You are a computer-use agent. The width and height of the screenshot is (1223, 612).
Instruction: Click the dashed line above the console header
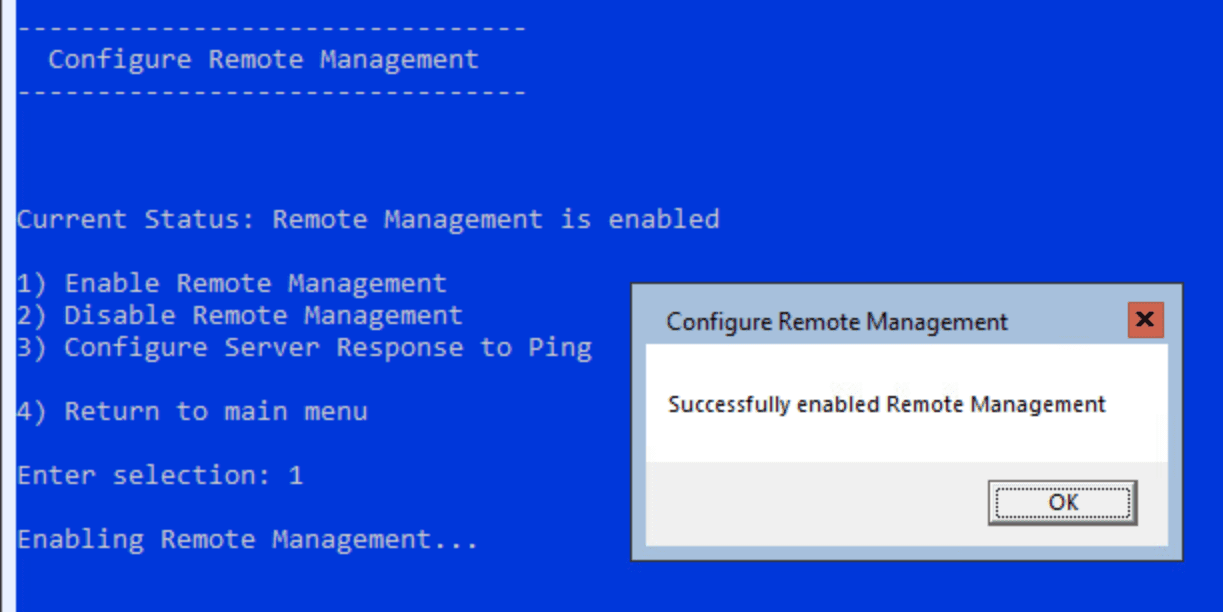271,28
